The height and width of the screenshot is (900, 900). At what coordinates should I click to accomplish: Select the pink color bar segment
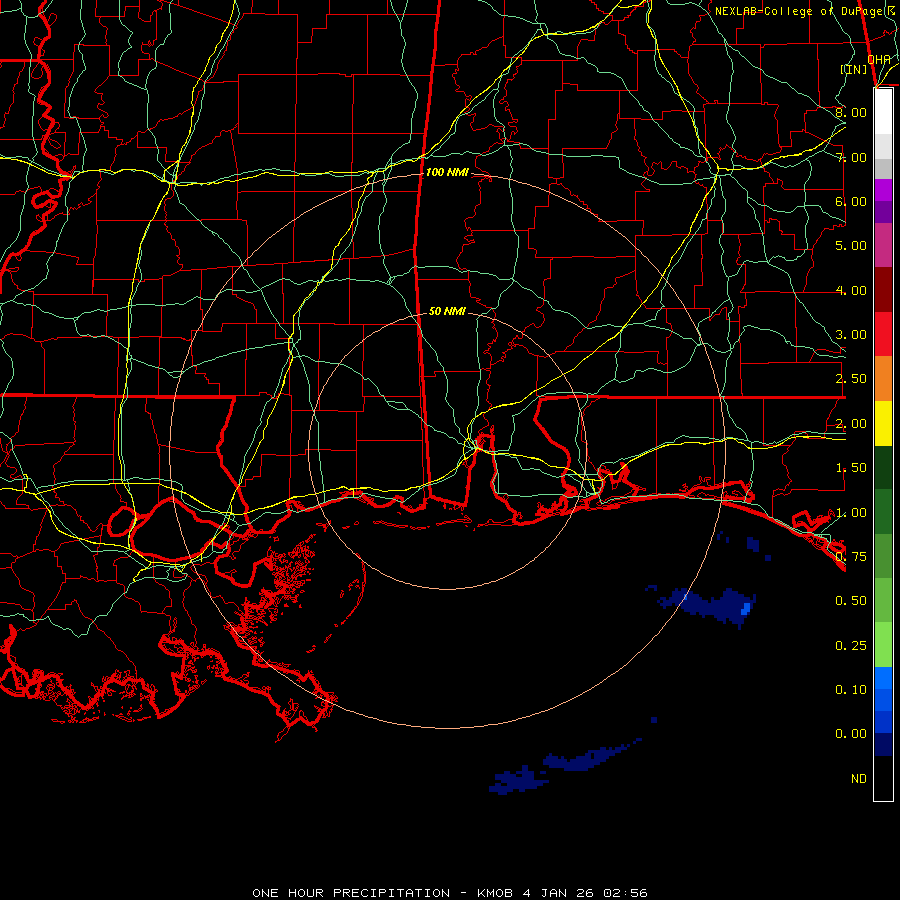pos(883,245)
